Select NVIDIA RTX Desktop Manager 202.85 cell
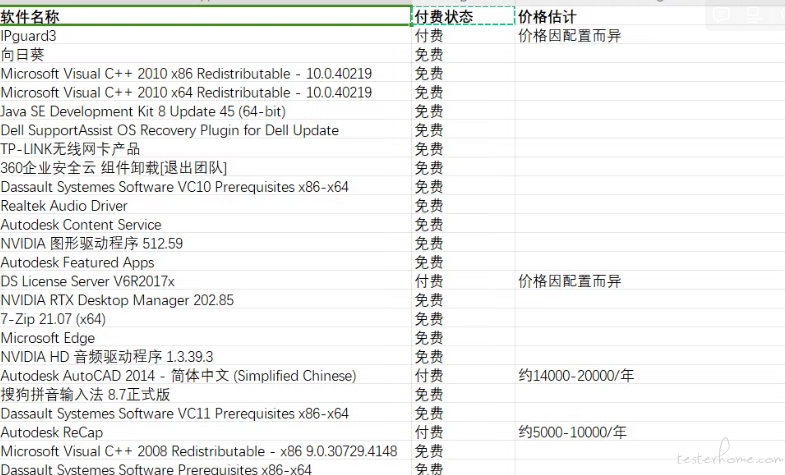Image resolution: width=785 pixels, height=475 pixels. click(x=205, y=300)
